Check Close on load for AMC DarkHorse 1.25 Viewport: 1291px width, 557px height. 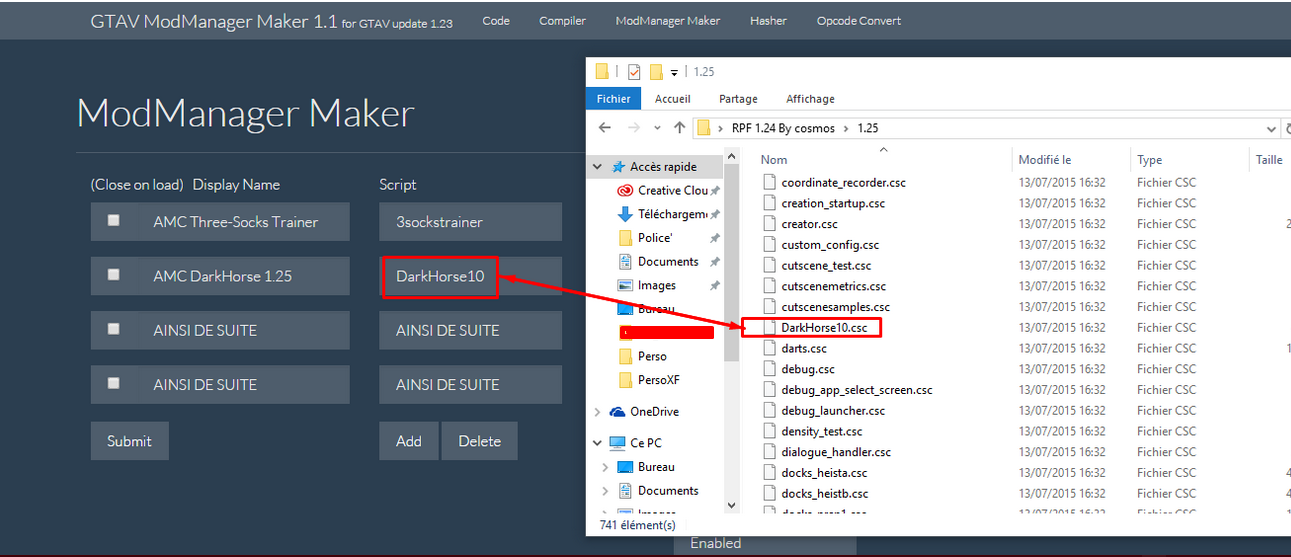tap(113, 274)
